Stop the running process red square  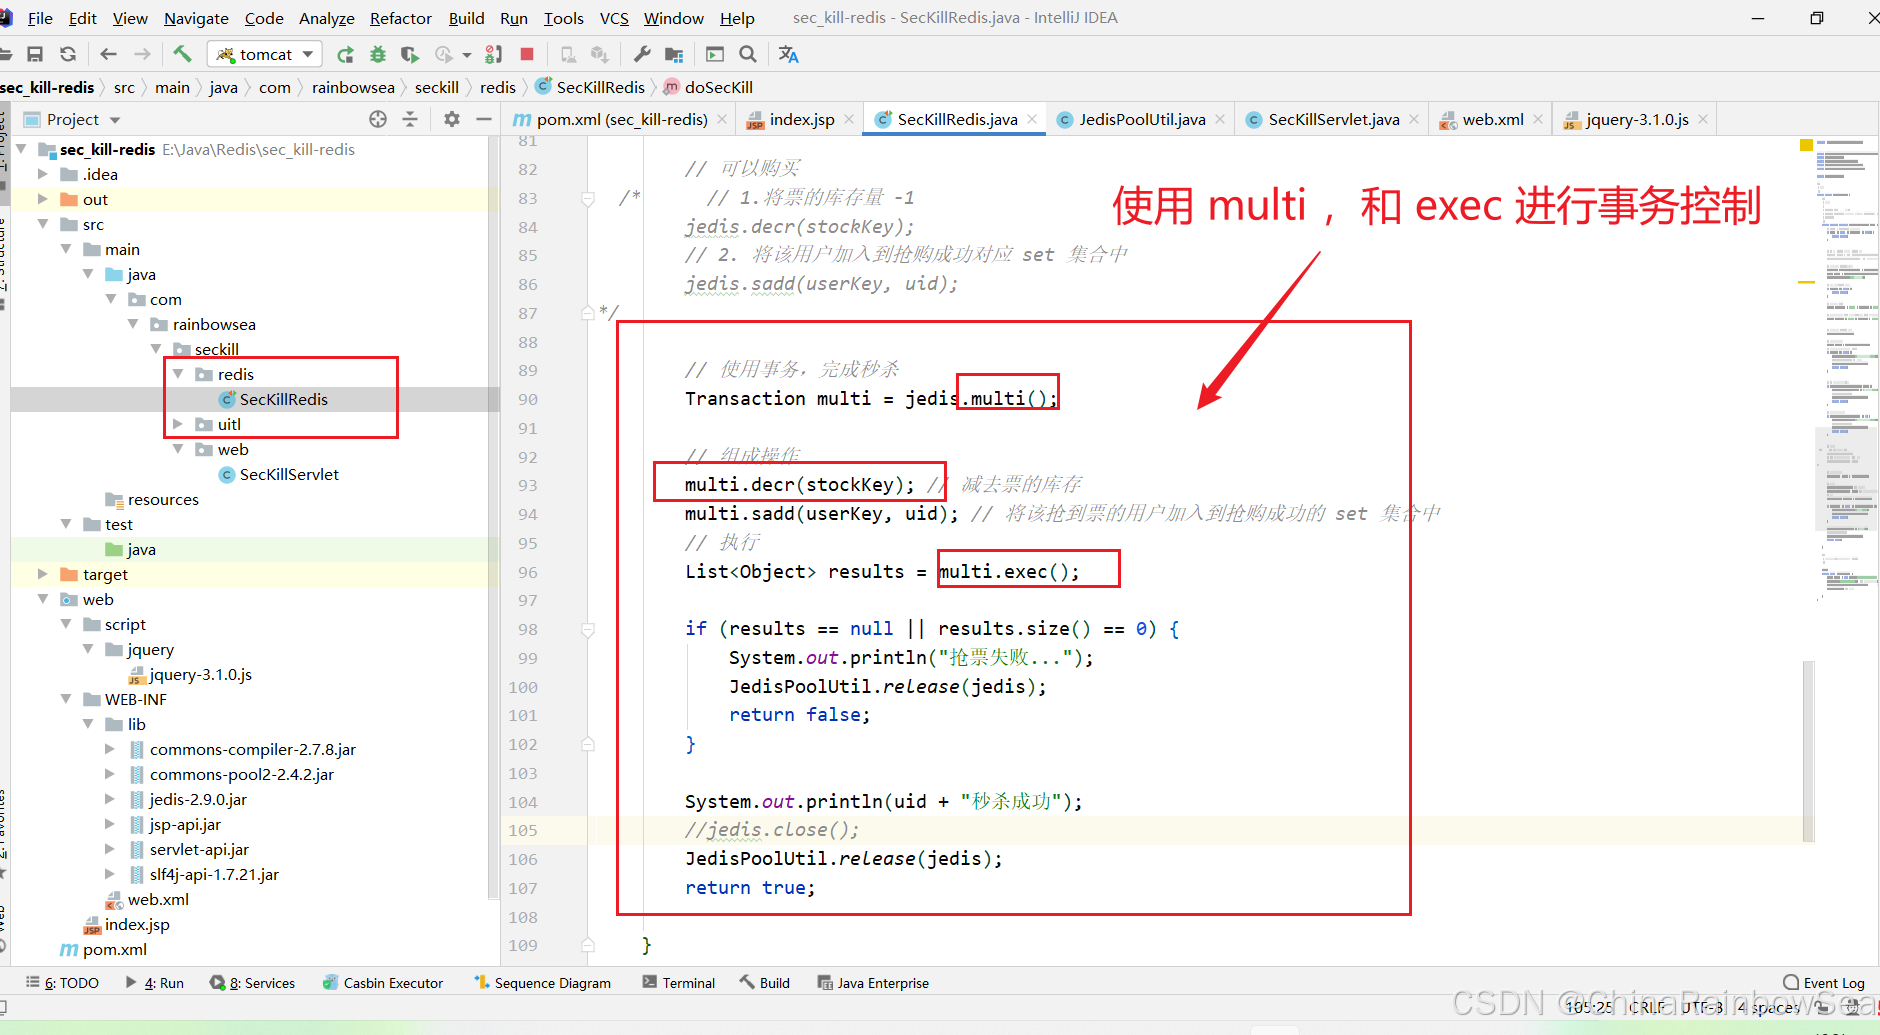[x=527, y=54]
